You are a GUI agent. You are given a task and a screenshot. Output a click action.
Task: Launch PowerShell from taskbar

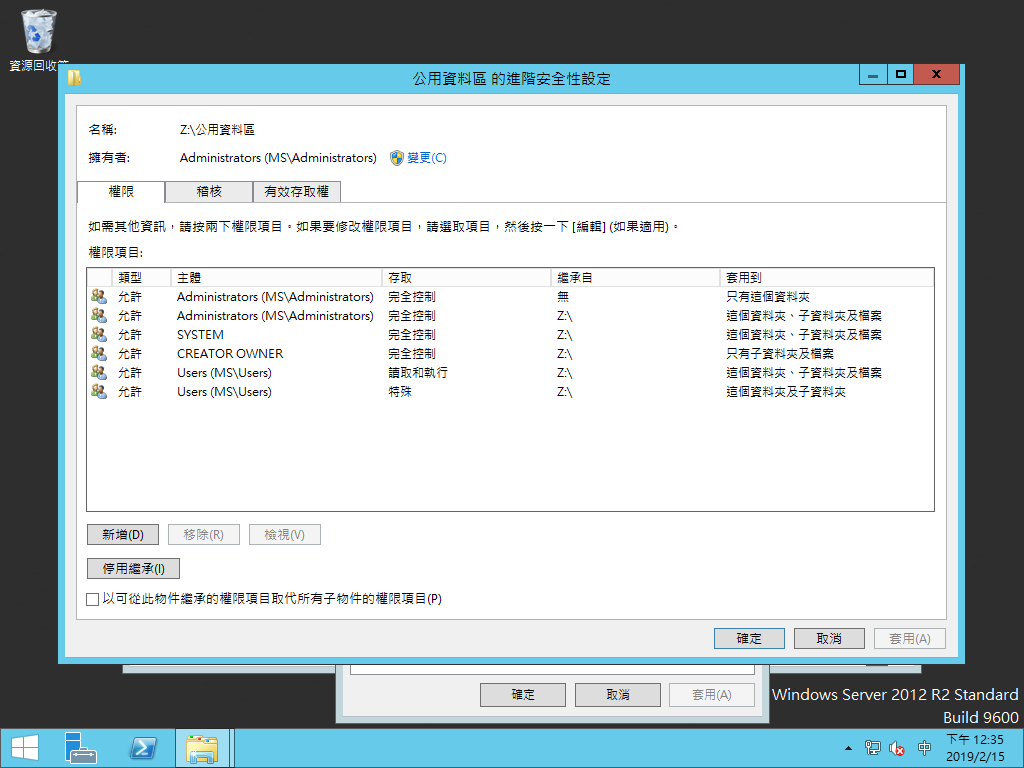[x=143, y=748]
